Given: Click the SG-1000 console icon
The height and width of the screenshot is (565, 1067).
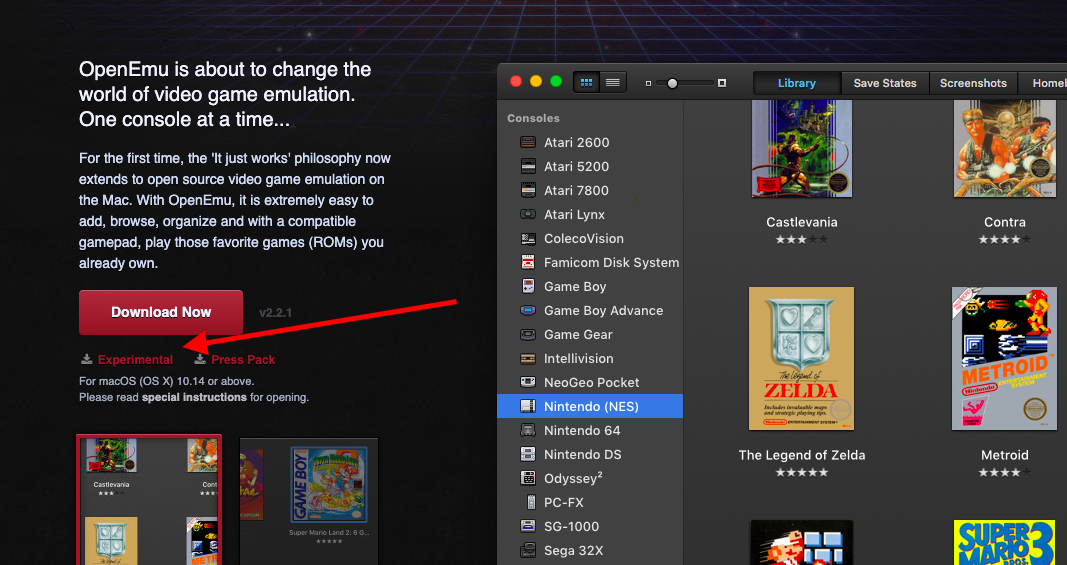Looking at the screenshot, I should (528, 526).
